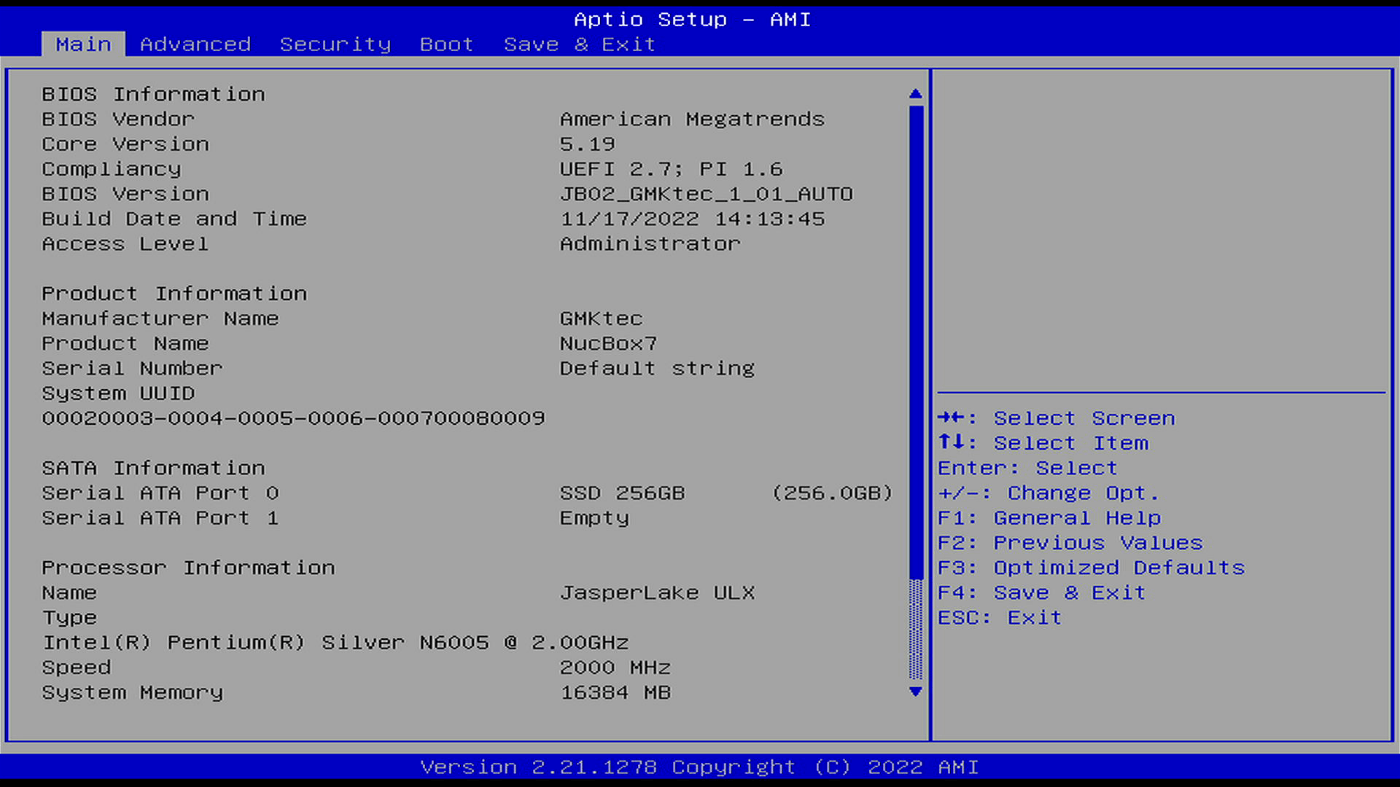The height and width of the screenshot is (787, 1400).
Task: Click the Enter: Select help hint
Action: [x=1027, y=468]
